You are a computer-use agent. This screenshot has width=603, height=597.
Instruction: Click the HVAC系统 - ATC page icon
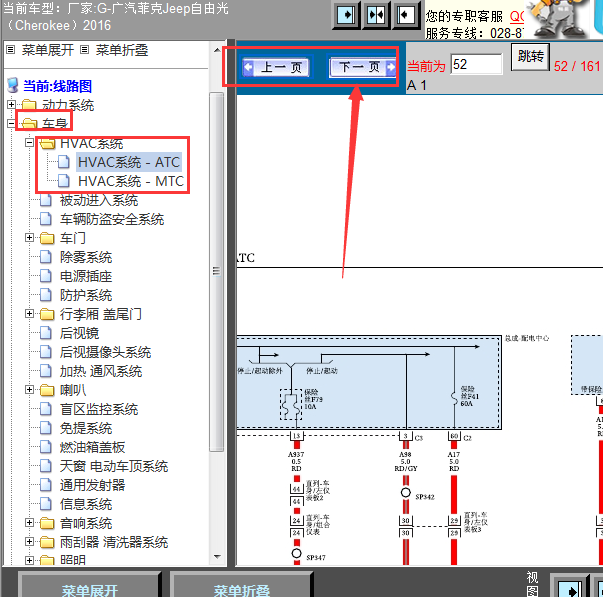pos(63,162)
